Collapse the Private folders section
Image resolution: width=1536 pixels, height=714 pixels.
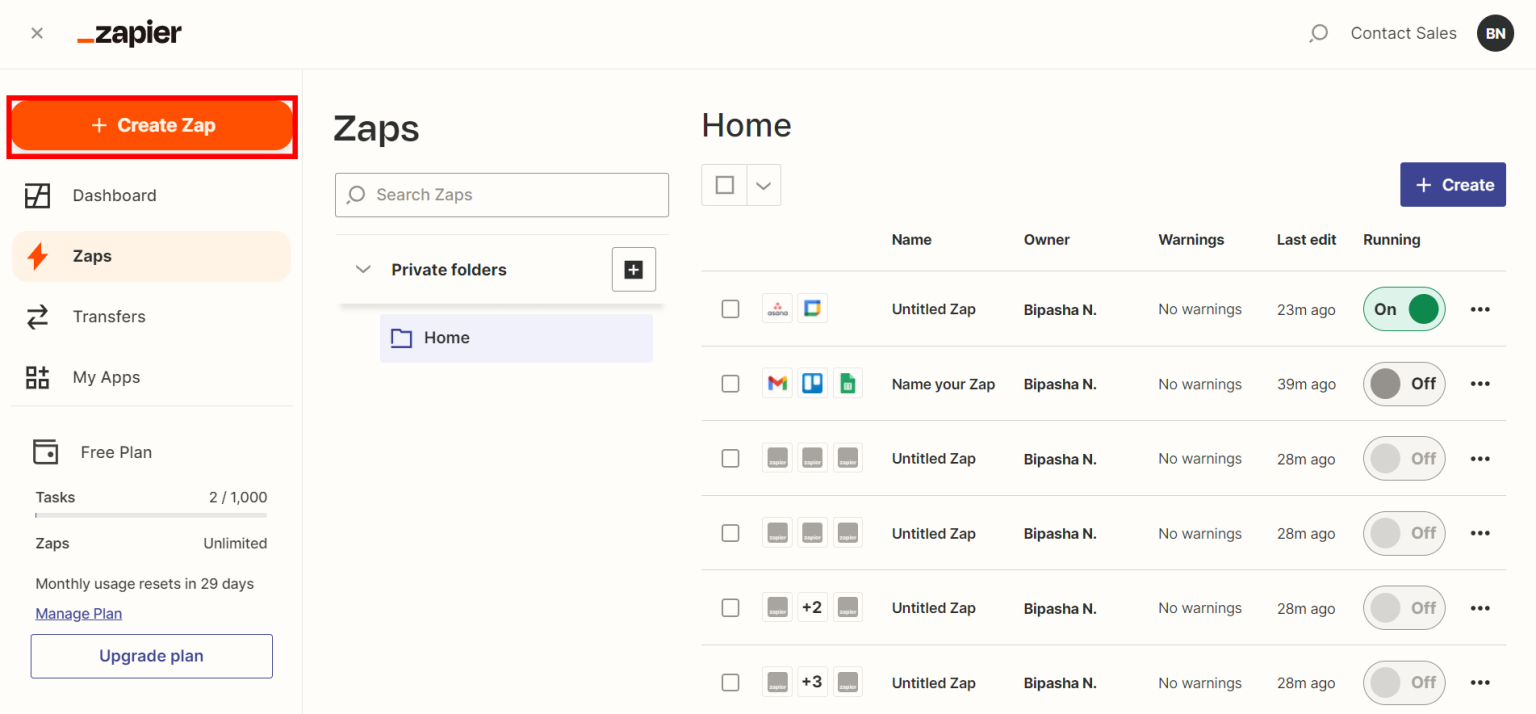[x=363, y=269]
